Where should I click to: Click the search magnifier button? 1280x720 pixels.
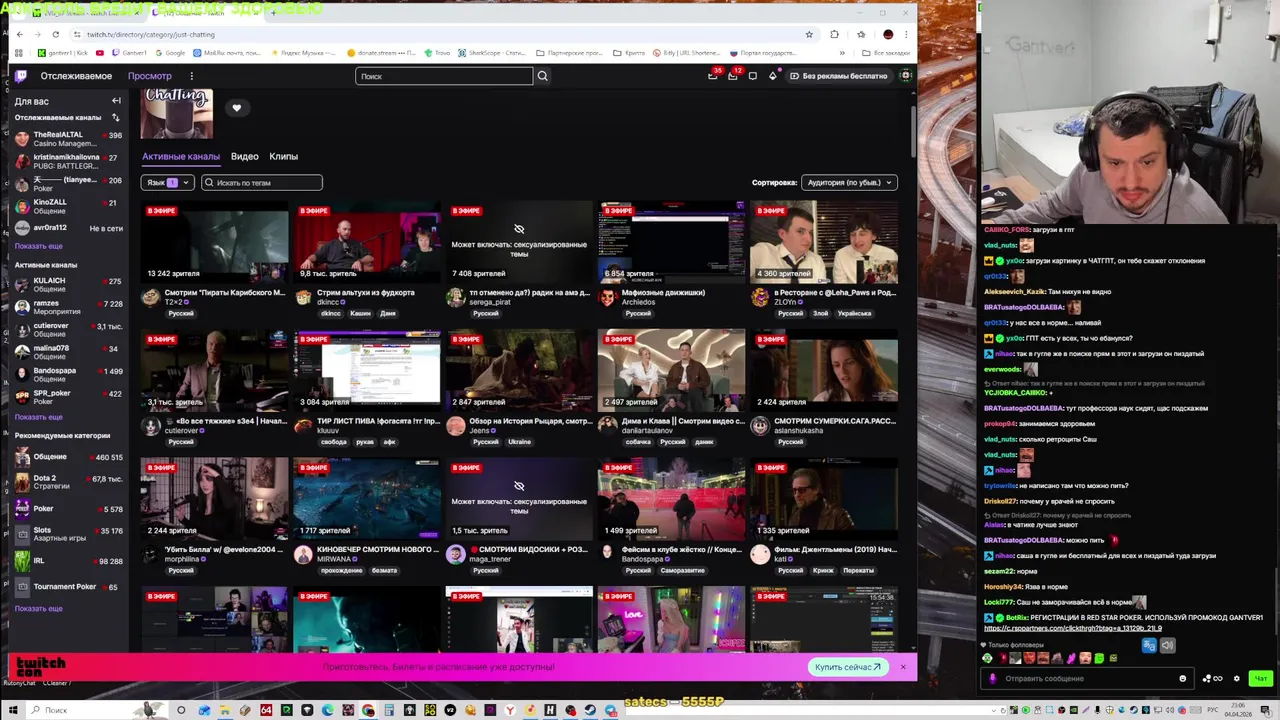543,76
